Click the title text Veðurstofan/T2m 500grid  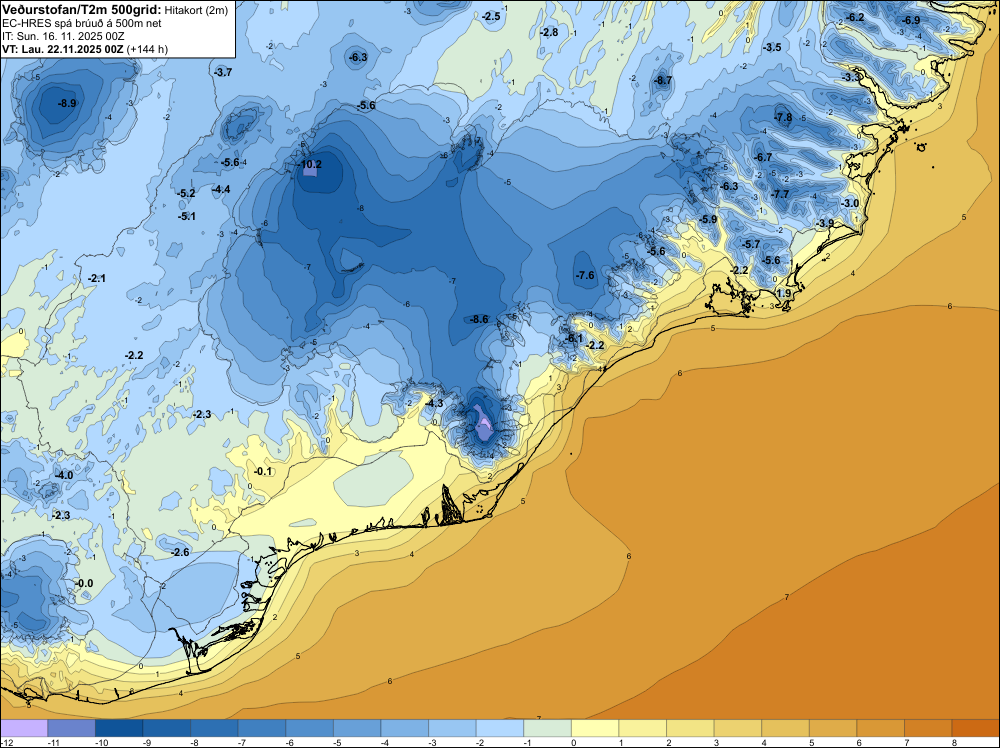click(81, 9)
